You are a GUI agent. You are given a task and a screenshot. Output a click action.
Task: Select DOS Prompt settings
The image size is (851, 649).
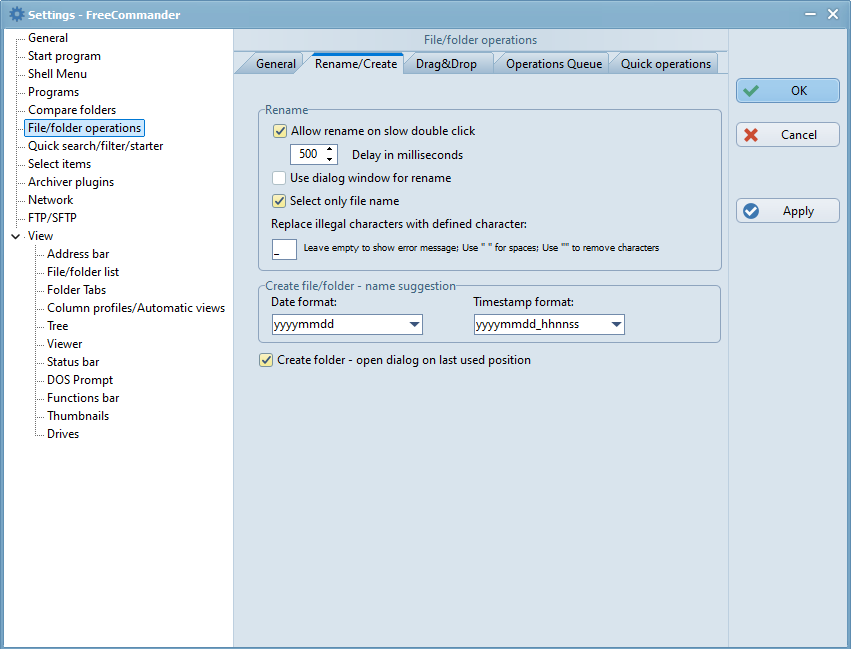pyautogui.click(x=80, y=380)
